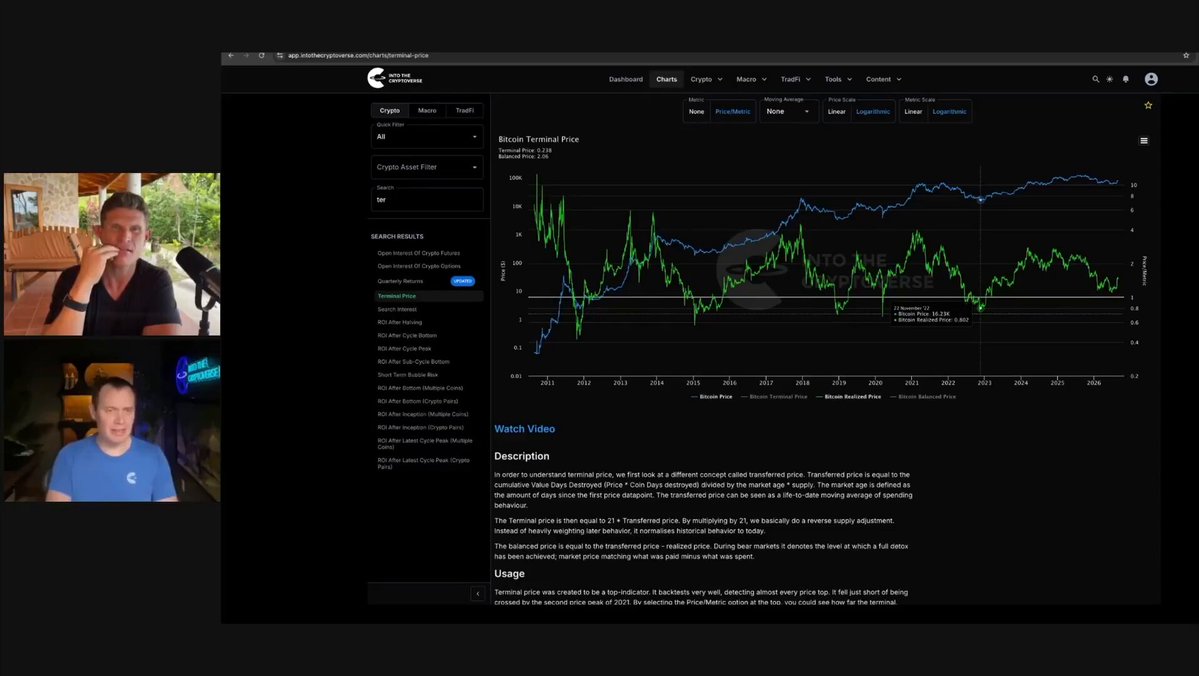This screenshot has width=1199, height=676.
Task: Click the browser forward arrow
Action: click(x=246, y=55)
